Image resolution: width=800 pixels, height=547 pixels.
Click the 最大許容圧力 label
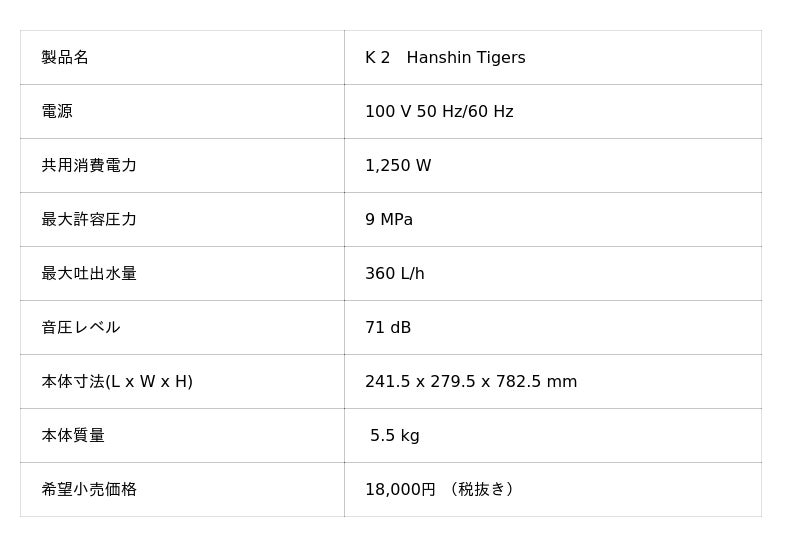(x=89, y=220)
